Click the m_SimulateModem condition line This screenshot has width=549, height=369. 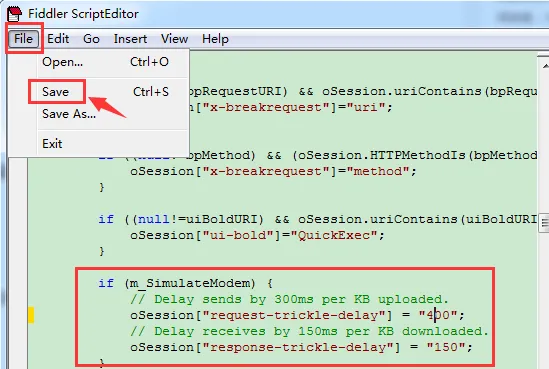pyautogui.click(x=186, y=283)
